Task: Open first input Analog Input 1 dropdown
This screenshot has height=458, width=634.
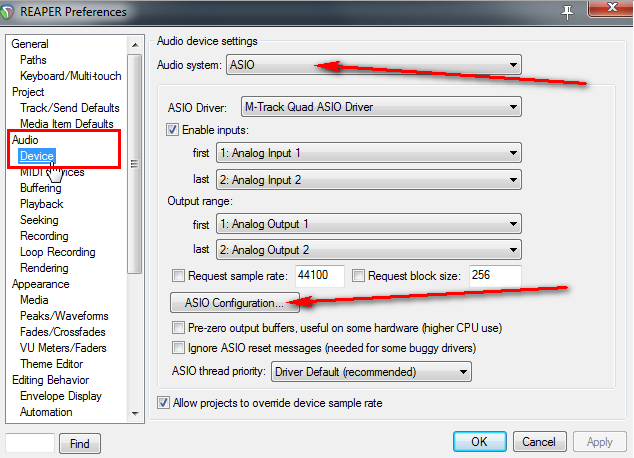Action: [x=369, y=153]
